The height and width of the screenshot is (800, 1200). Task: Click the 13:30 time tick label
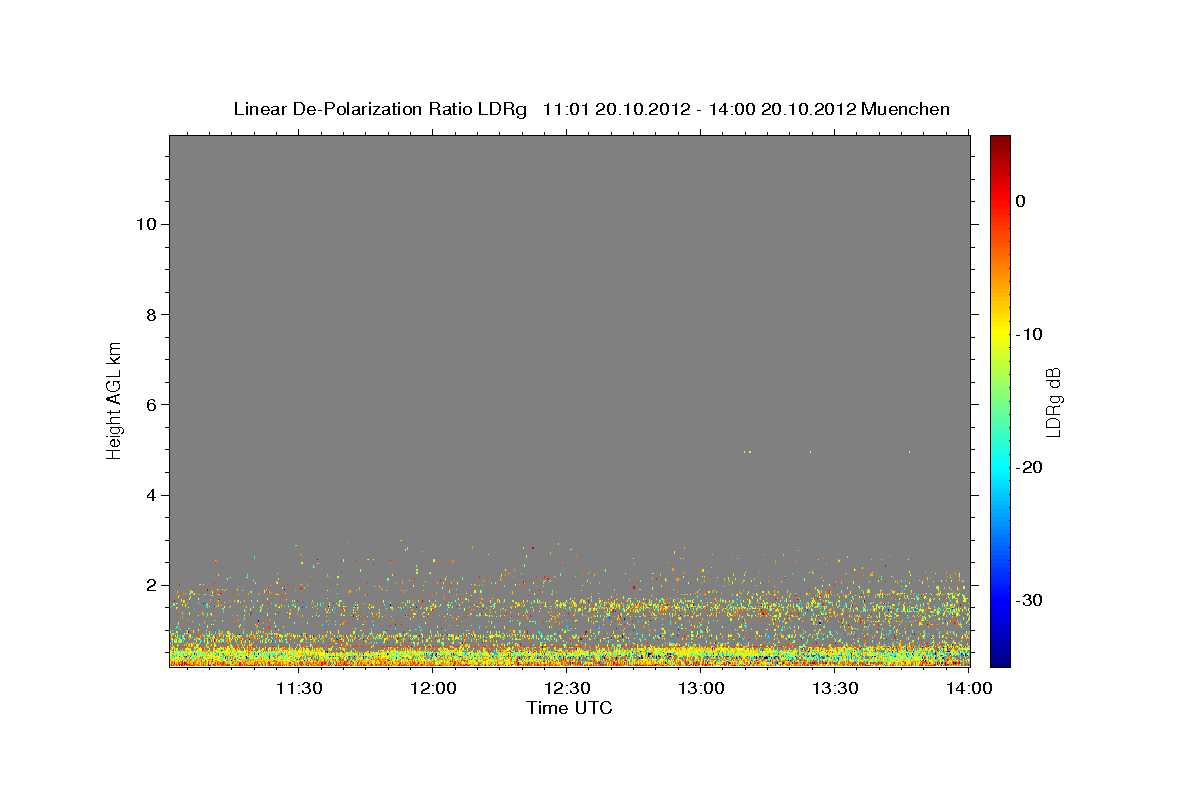point(835,688)
